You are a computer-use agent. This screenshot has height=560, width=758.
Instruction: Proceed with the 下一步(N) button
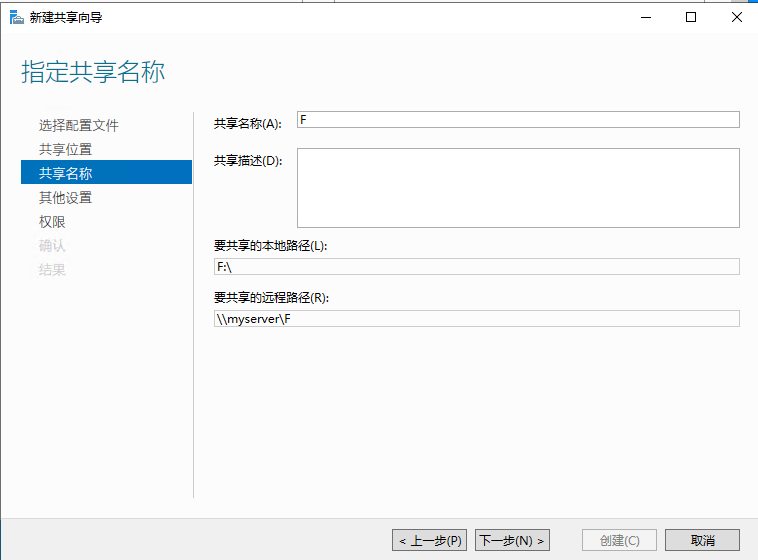pyautogui.click(x=512, y=540)
